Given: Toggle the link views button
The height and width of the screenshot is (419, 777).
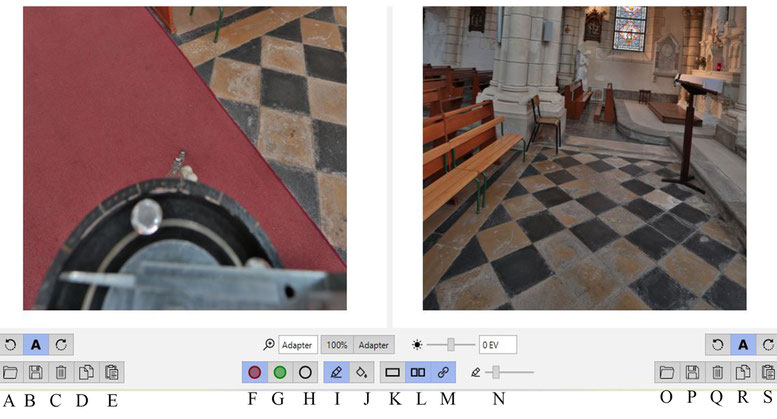Looking at the screenshot, I should (x=443, y=372).
